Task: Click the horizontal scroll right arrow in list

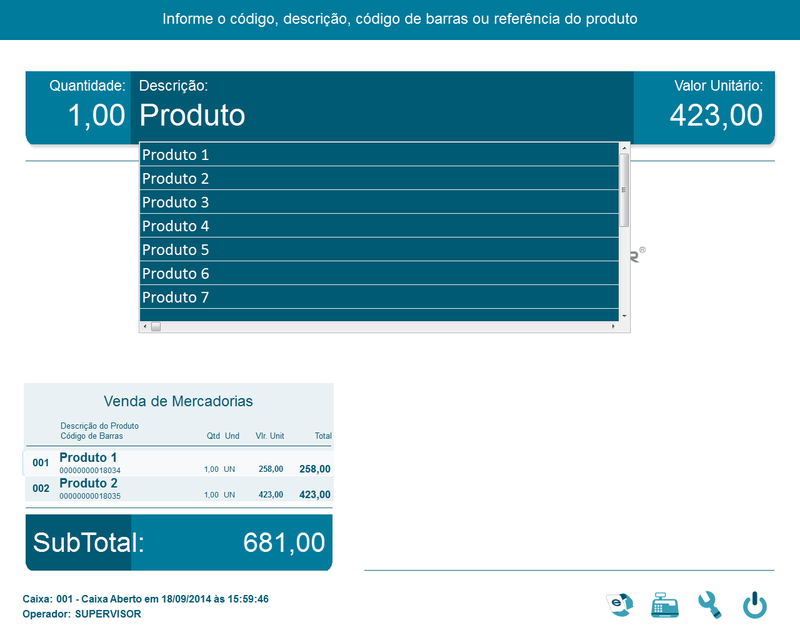Action: point(613,327)
